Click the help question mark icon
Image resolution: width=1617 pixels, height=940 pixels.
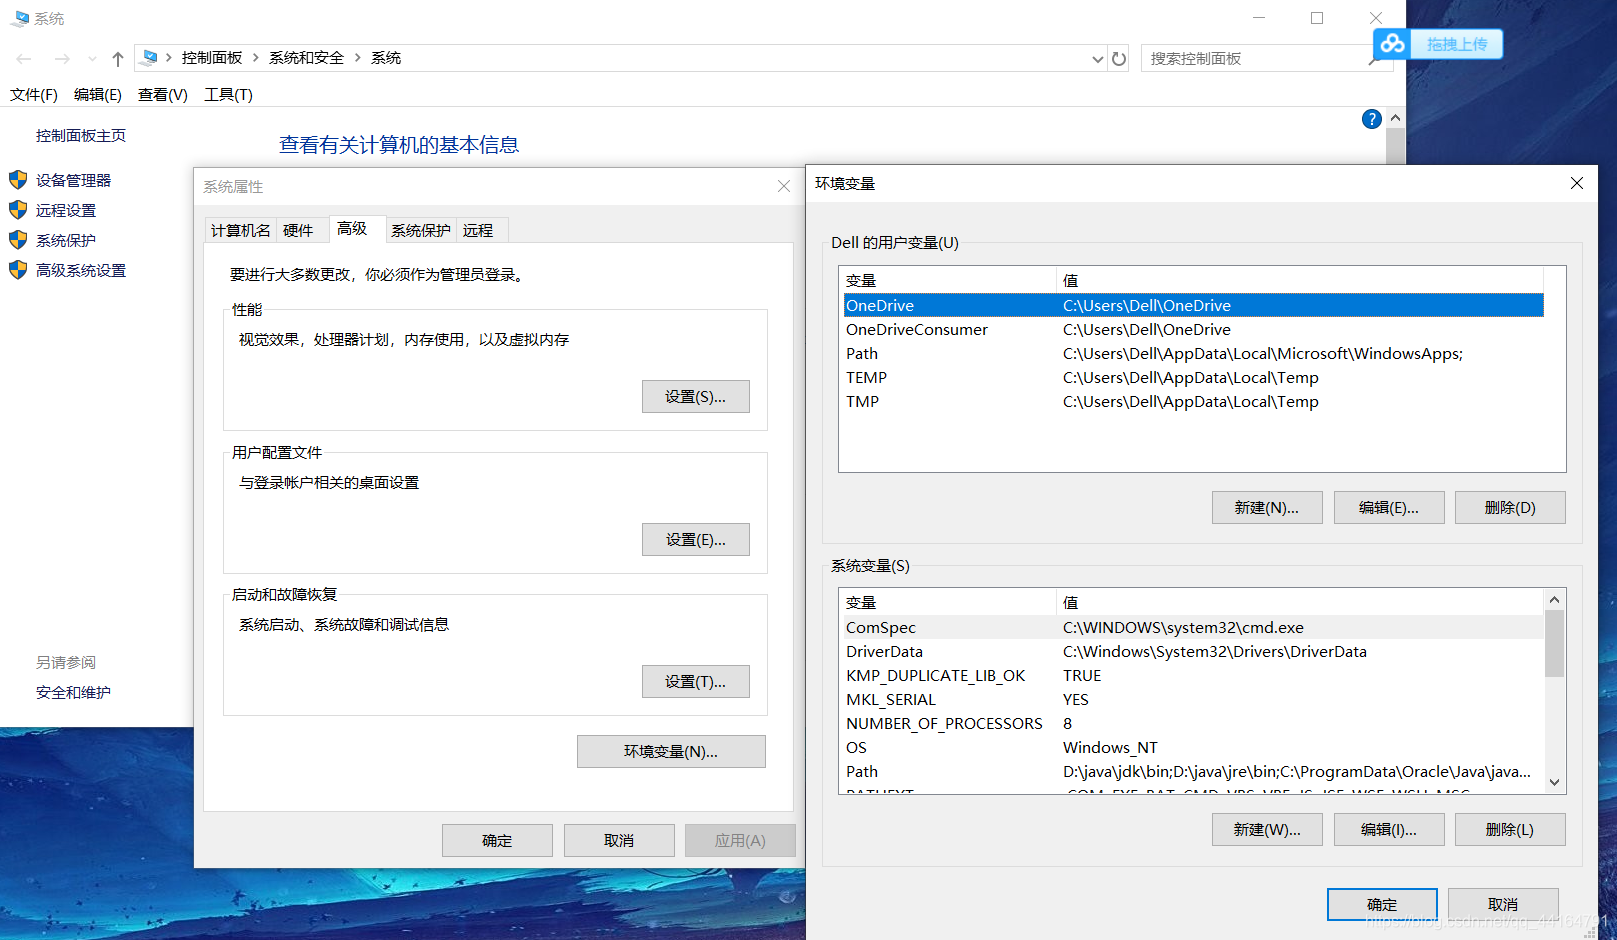[1371, 118]
